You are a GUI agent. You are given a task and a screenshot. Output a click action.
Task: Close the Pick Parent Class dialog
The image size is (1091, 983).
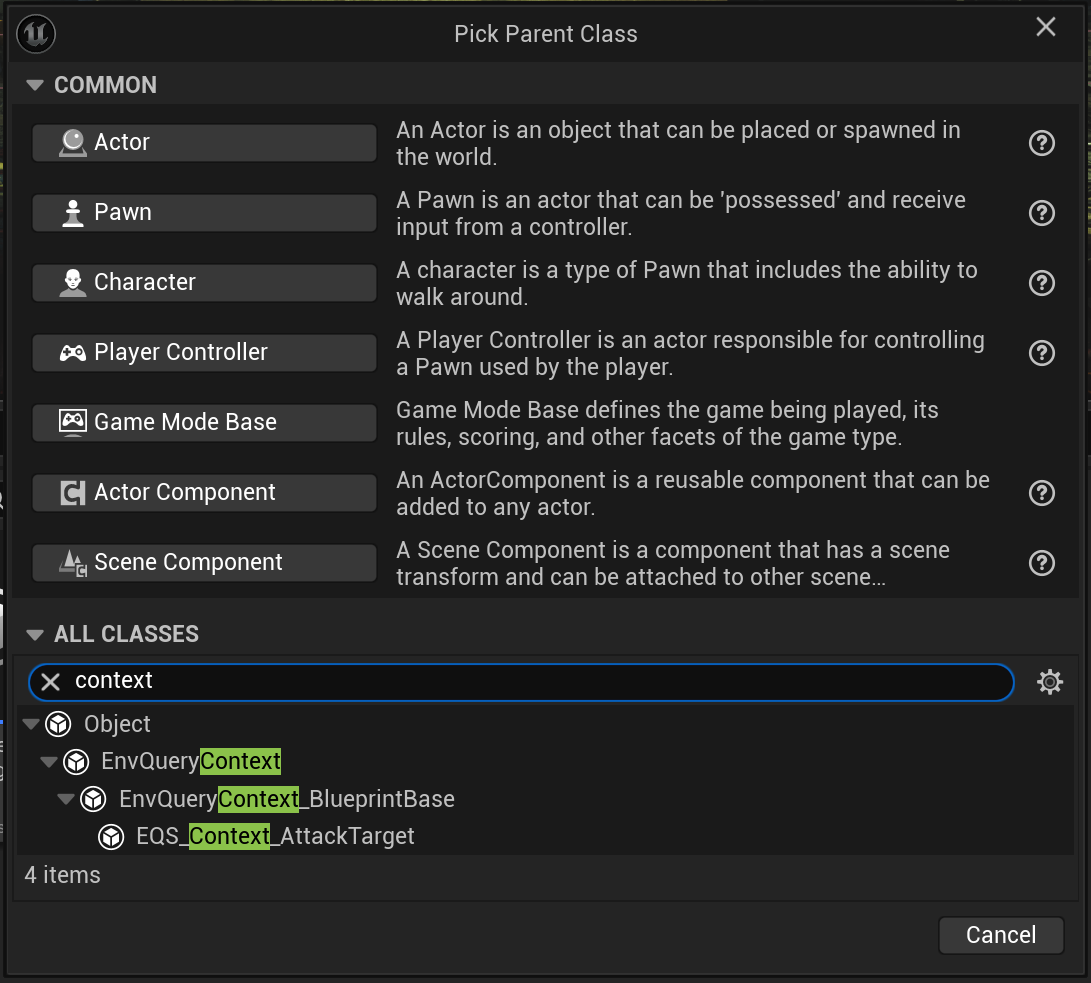(x=1046, y=27)
